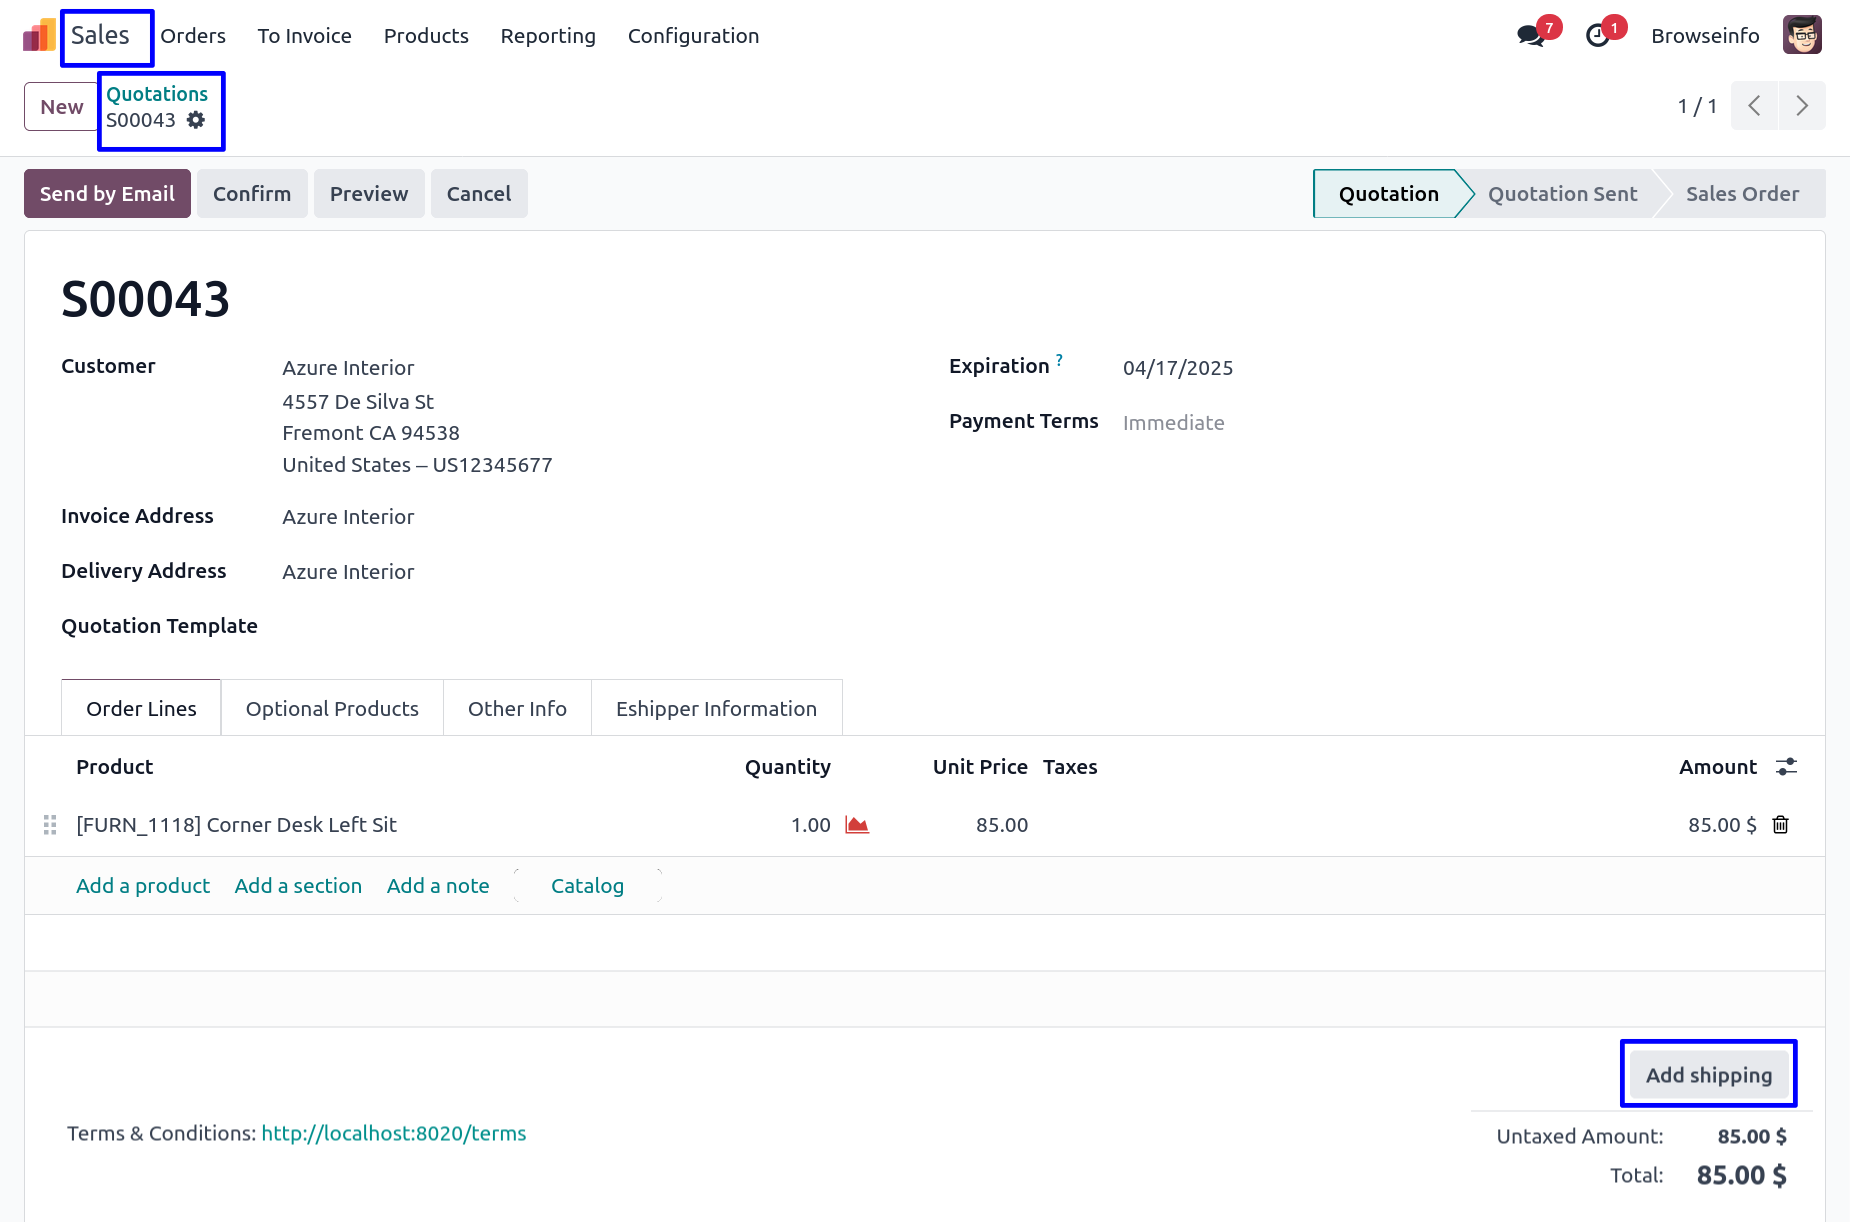Open the Configuration menu

coord(693,36)
